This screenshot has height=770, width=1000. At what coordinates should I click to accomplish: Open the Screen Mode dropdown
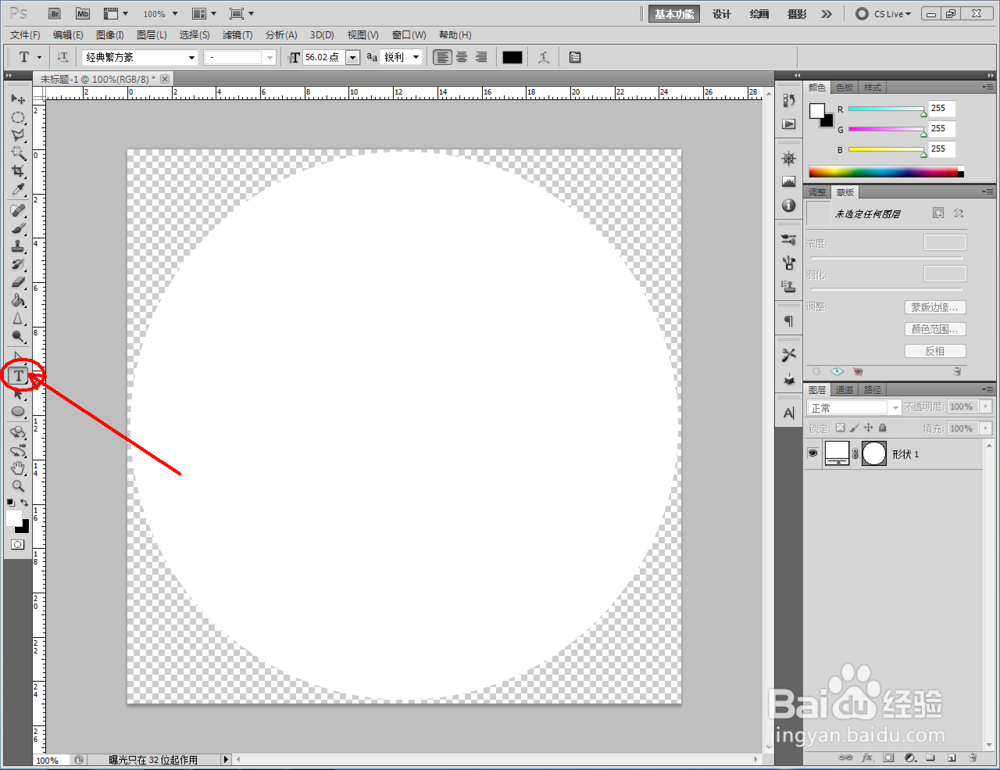242,13
